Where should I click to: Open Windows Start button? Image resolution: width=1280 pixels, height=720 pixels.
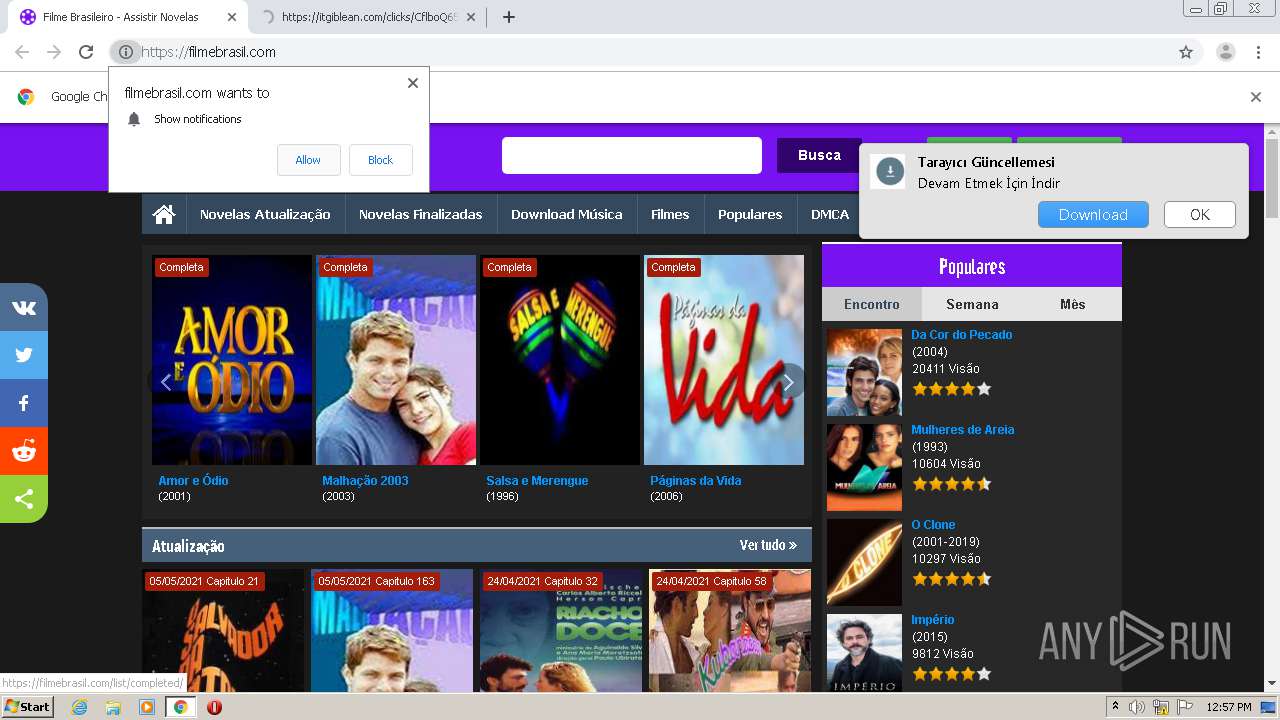tap(28, 706)
